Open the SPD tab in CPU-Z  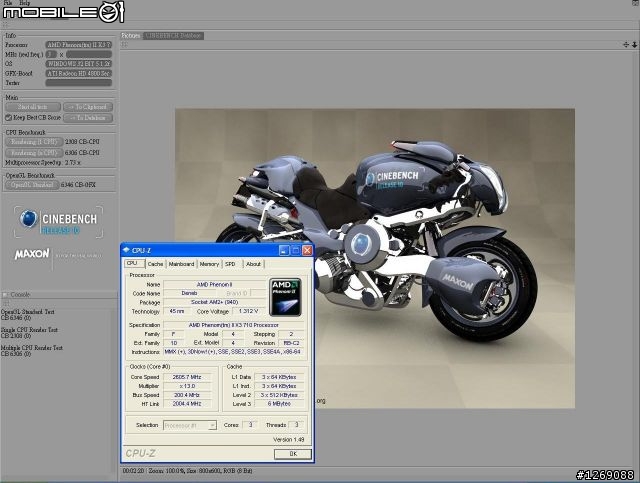pos(230,264)
